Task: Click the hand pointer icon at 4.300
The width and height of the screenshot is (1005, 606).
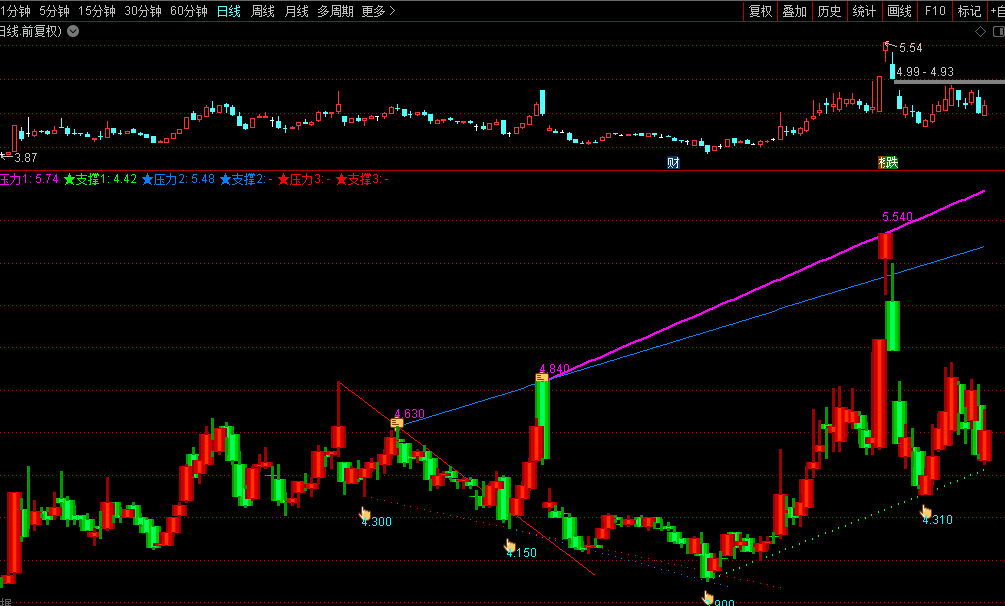Action: tap(365, 513)
